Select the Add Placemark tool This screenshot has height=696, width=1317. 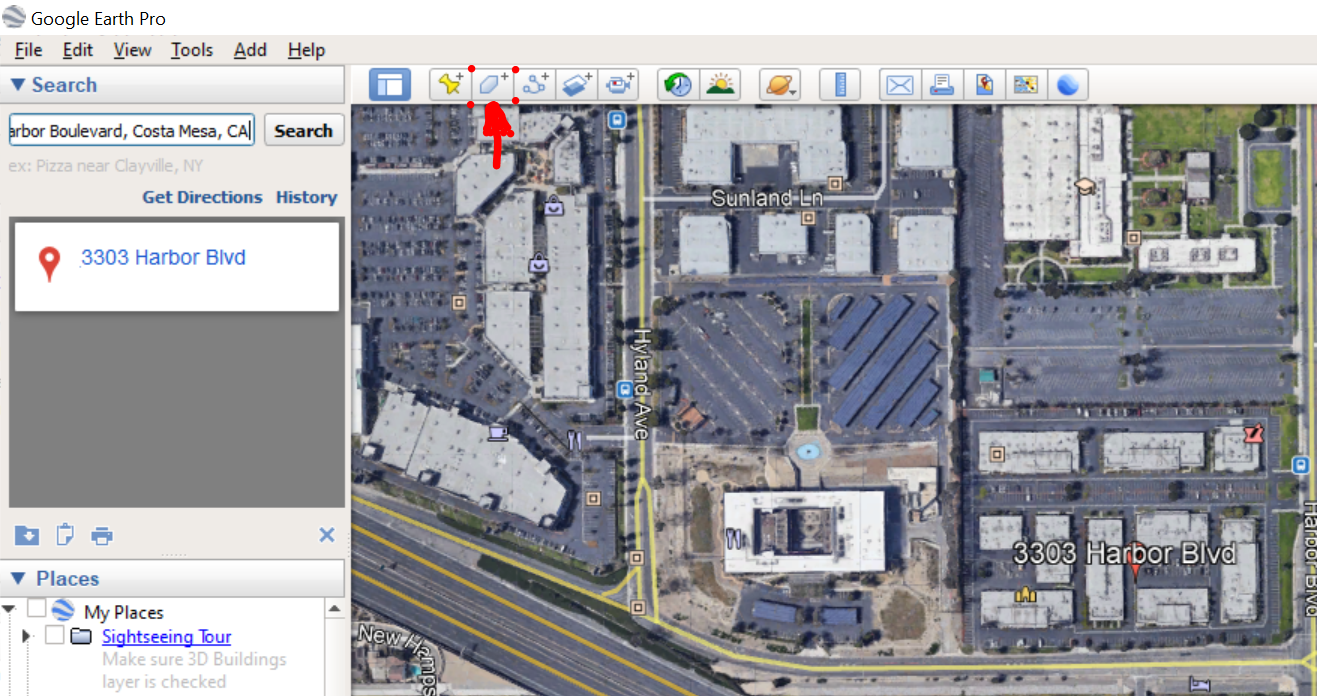(450, 84)
